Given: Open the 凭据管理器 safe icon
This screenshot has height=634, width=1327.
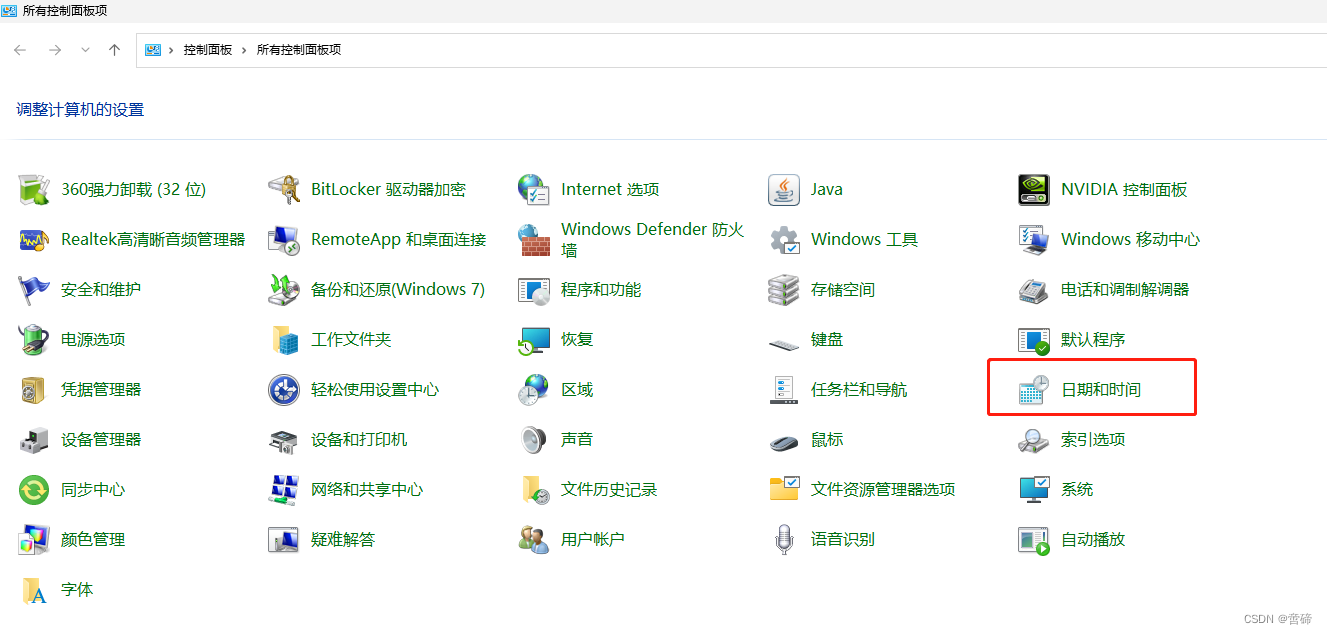Looking at the screenshot, I should point(34,389).
